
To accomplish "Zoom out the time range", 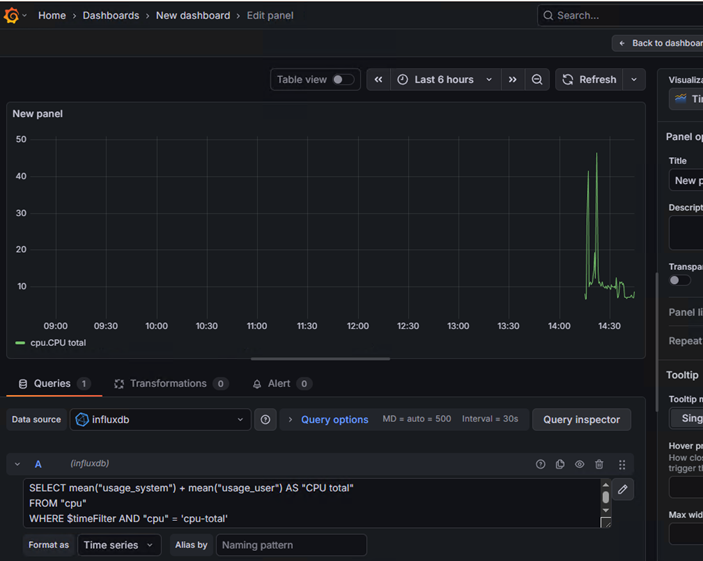I will 537,80.
